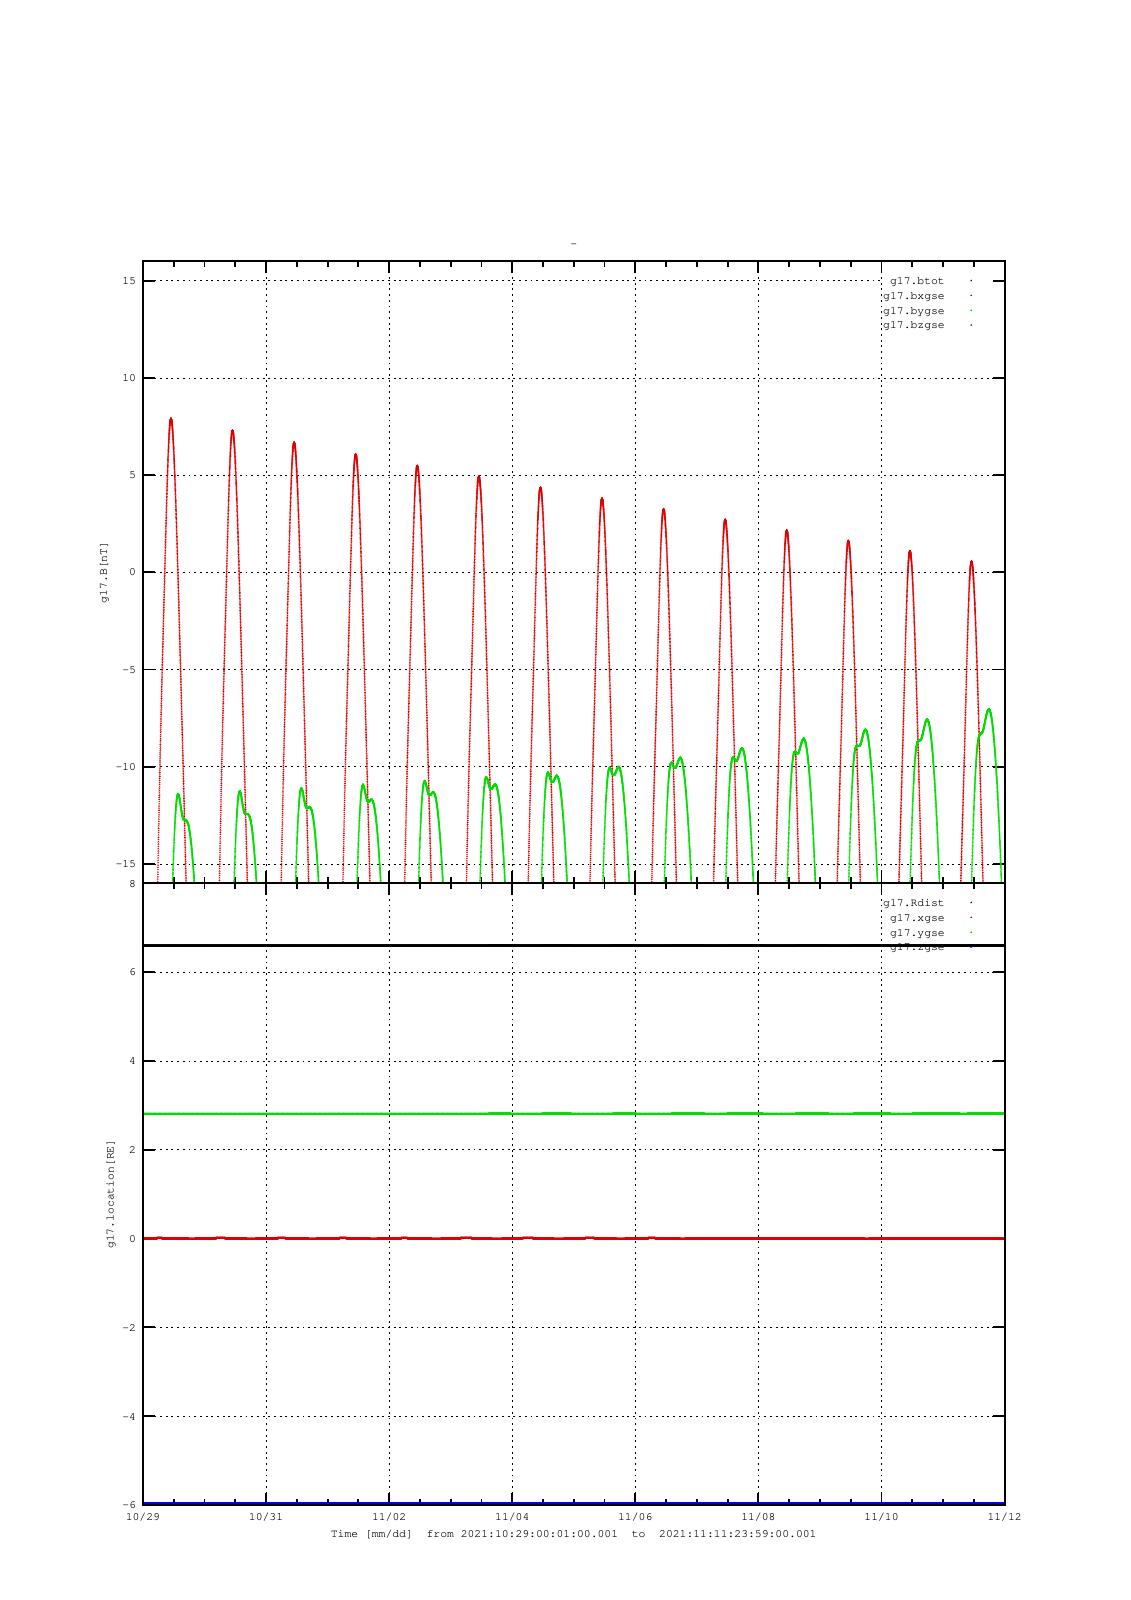Screen dimensions: 1131x1600
Task: Click the blue zgse line at the bottom of the location plot
Action: [x=574, y=1503]
